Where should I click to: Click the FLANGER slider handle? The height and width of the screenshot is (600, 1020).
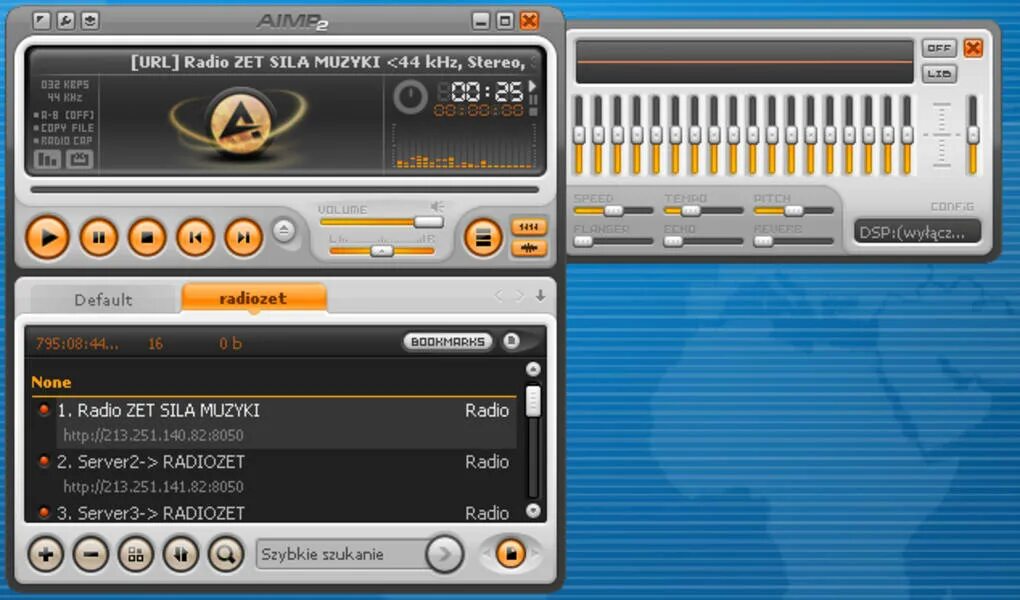click(584, 241)
